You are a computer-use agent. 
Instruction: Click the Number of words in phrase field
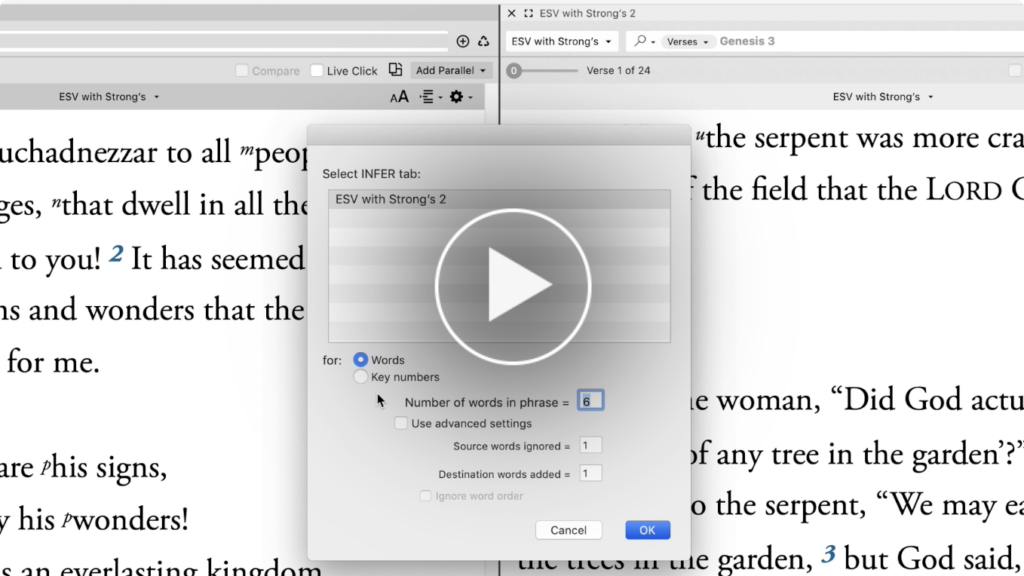[590, 401]
